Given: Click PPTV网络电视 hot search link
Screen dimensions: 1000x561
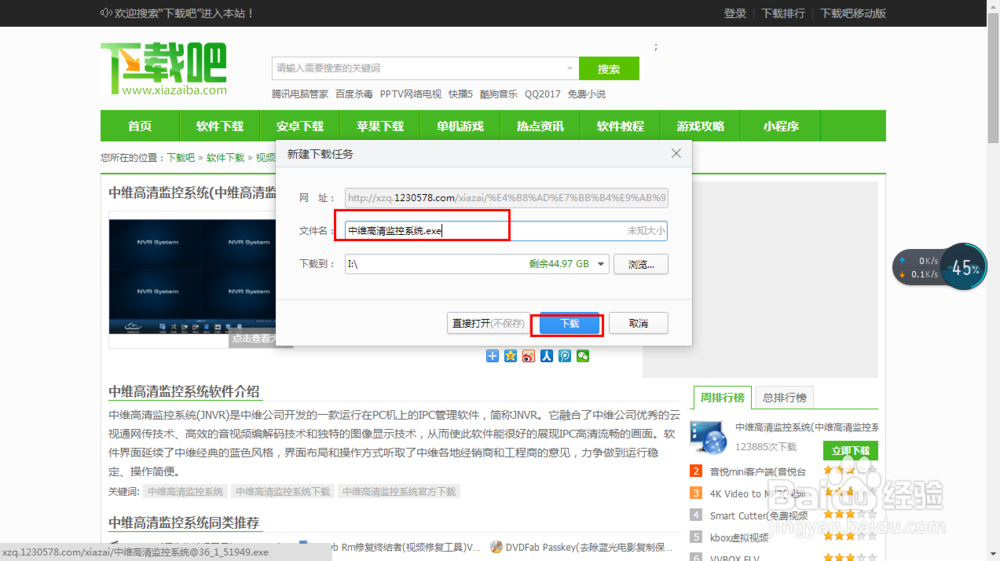Looking at the screenshot, I should 411,94.
